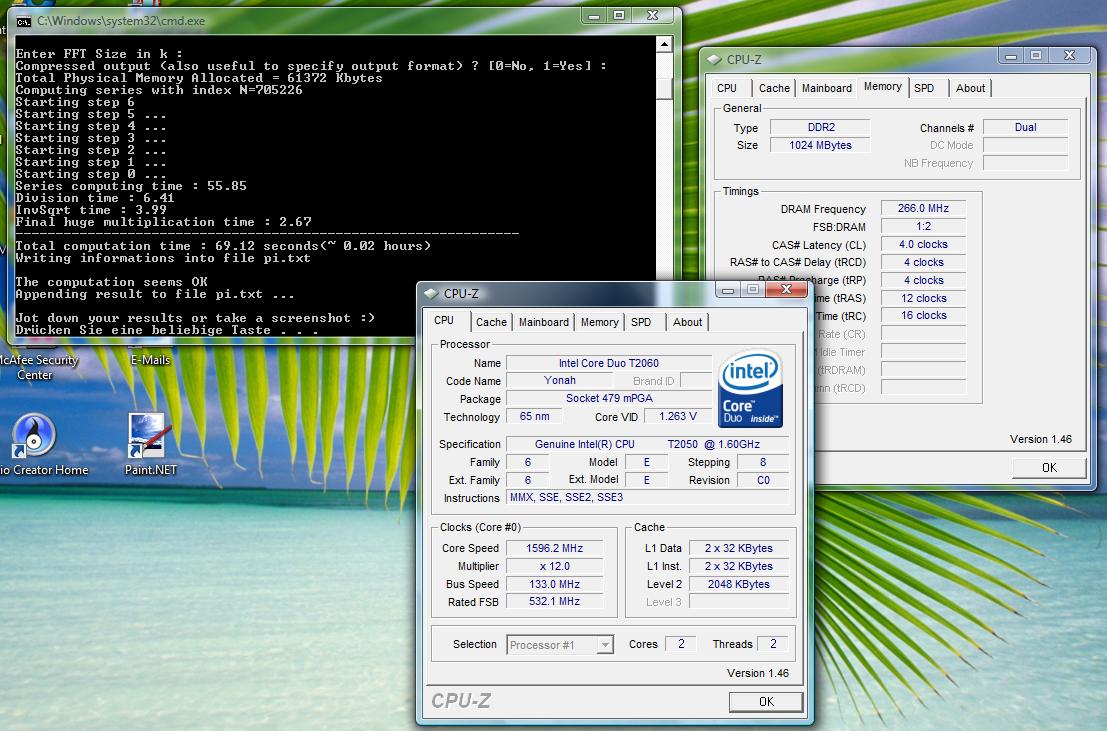1107x731 pixels.
Task: Click the FSB:DRAM value '1:2'
Action: coord(923,226)
